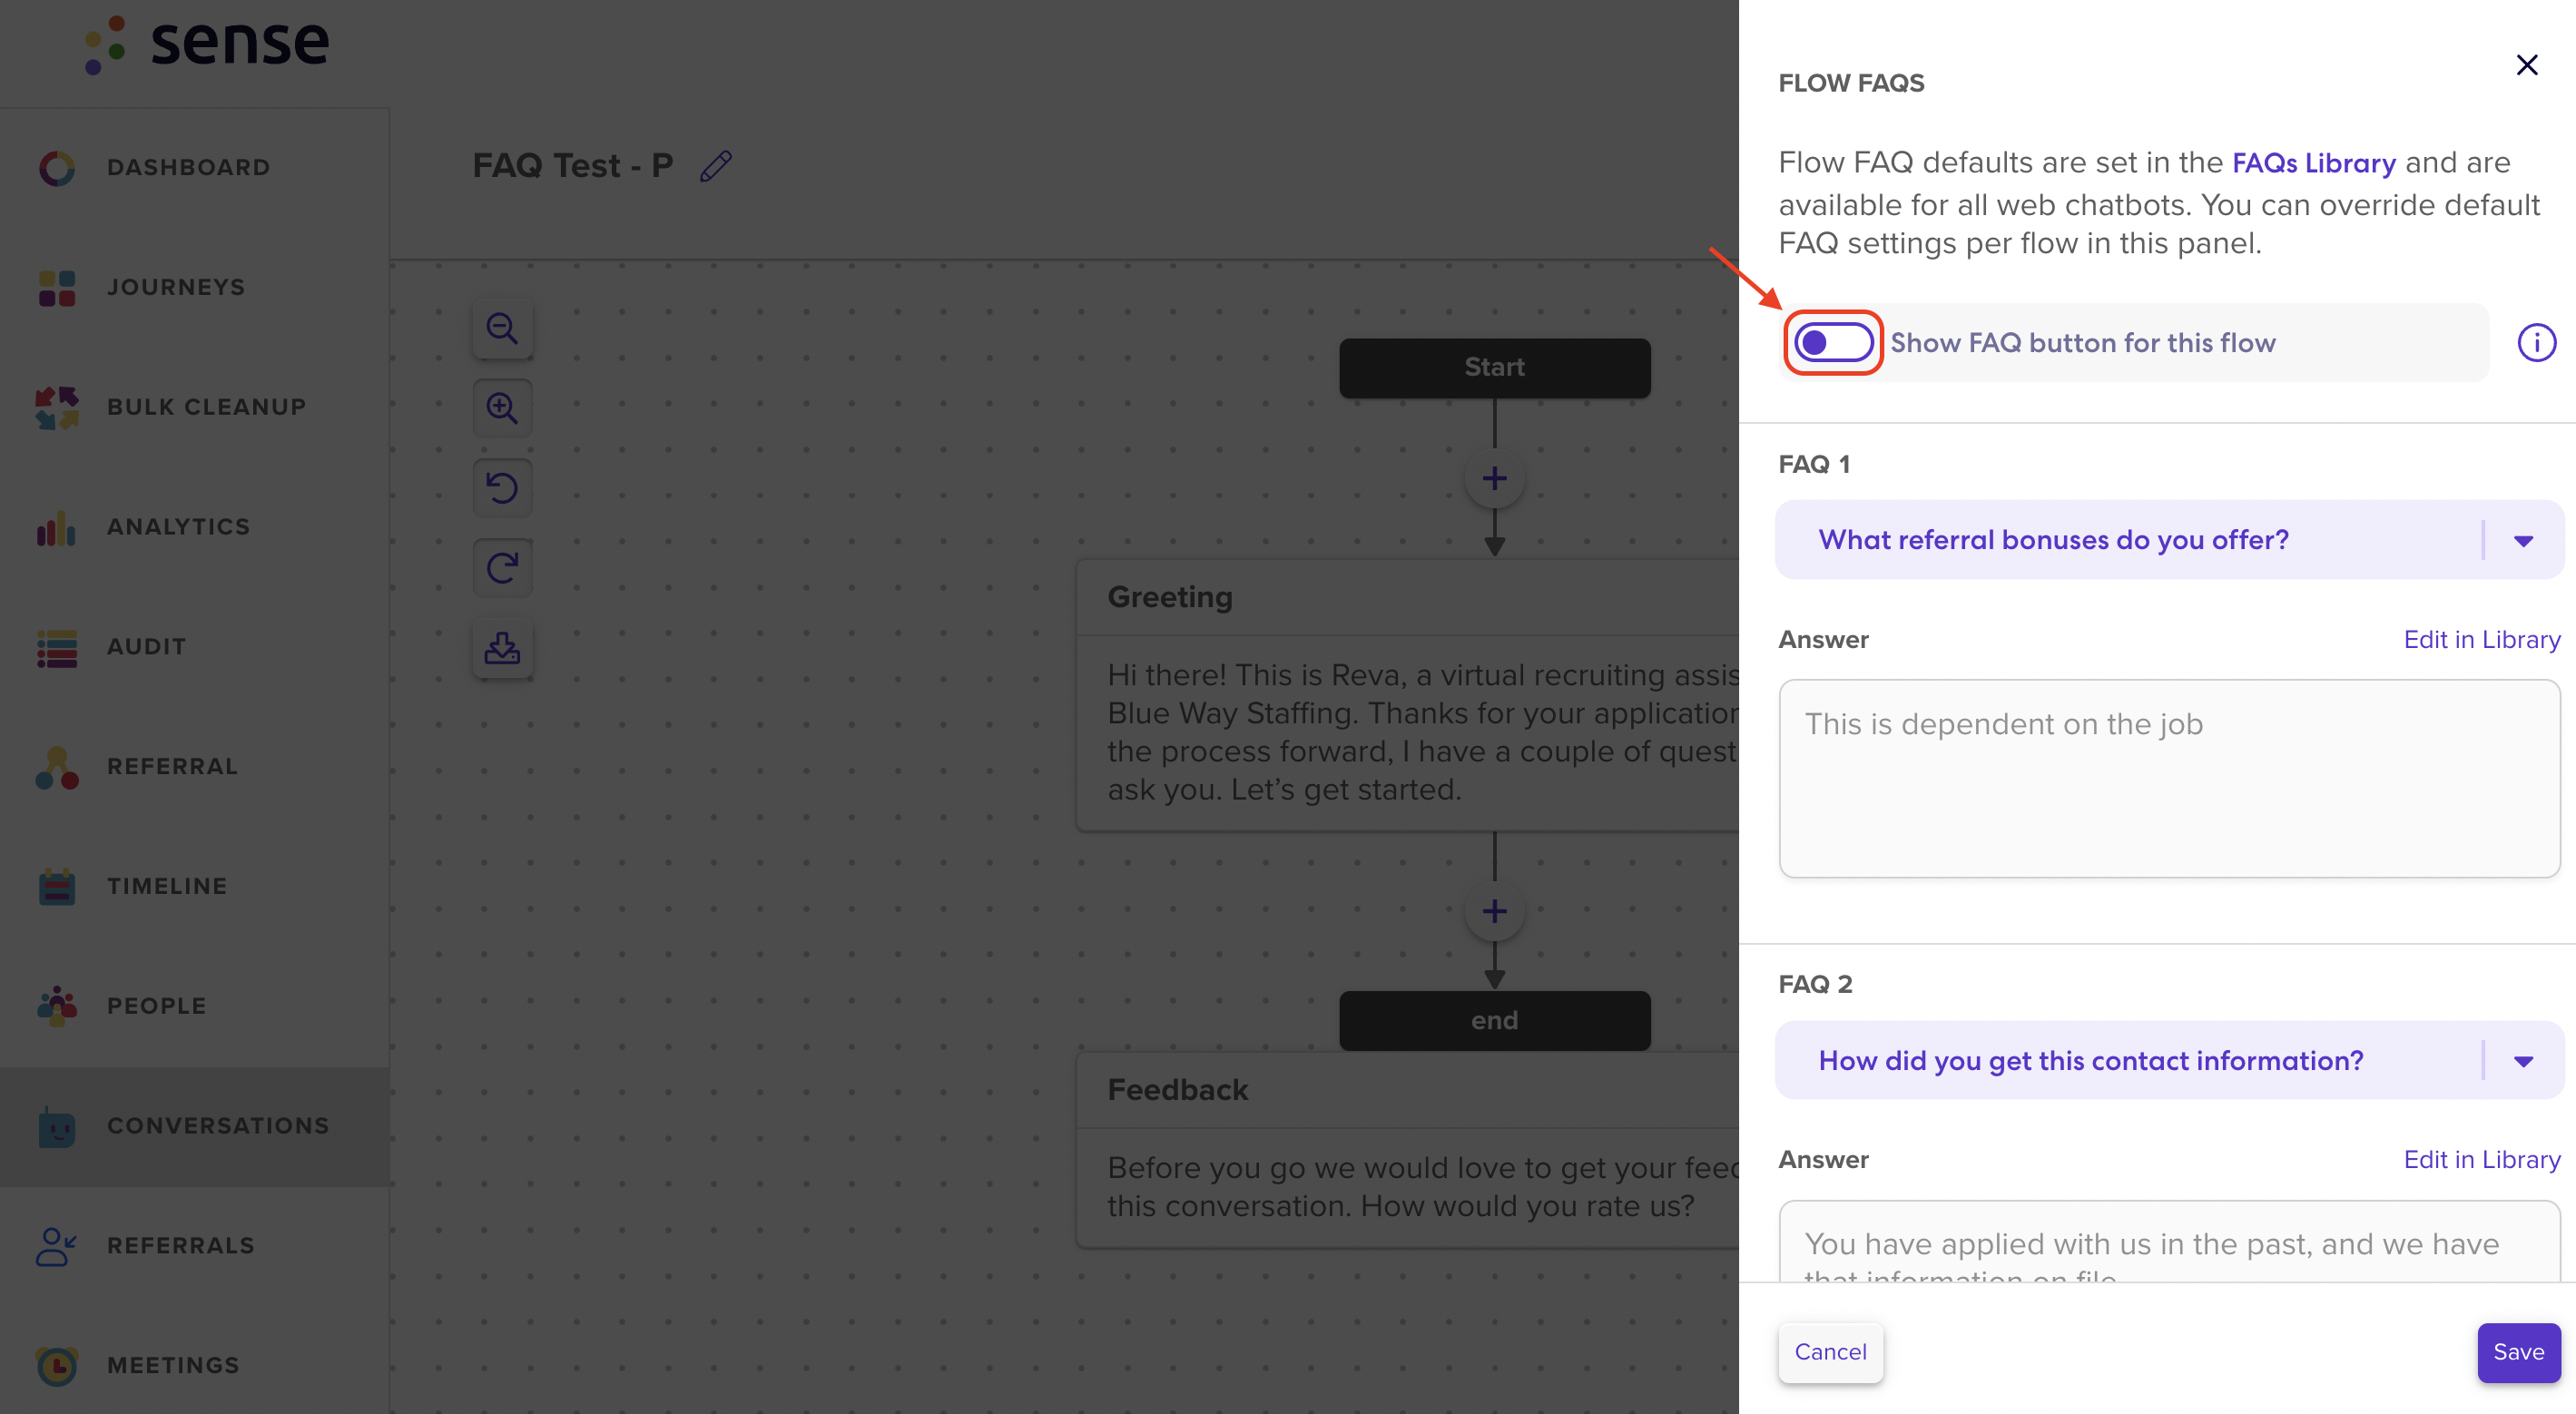
Task: Click the Cancel button
Action: click(x=1830, y=1352)
